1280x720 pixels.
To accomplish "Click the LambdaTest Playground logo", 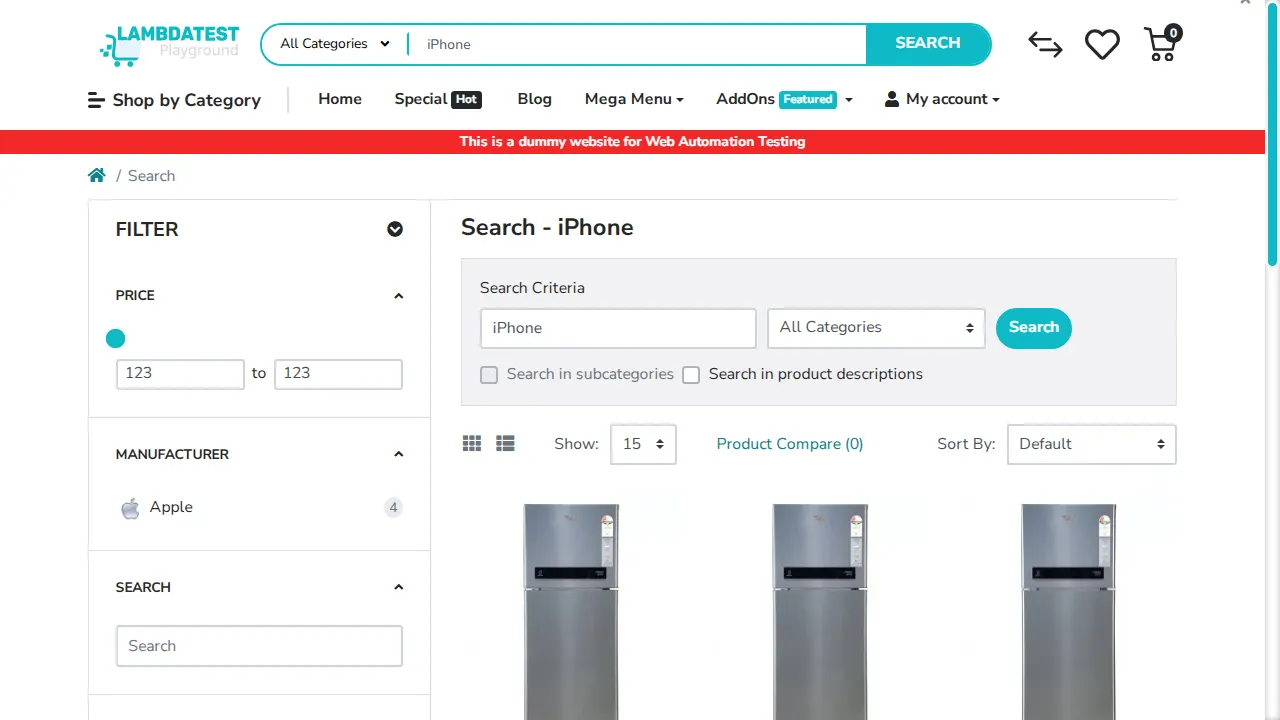I will [x=169, y=44].
